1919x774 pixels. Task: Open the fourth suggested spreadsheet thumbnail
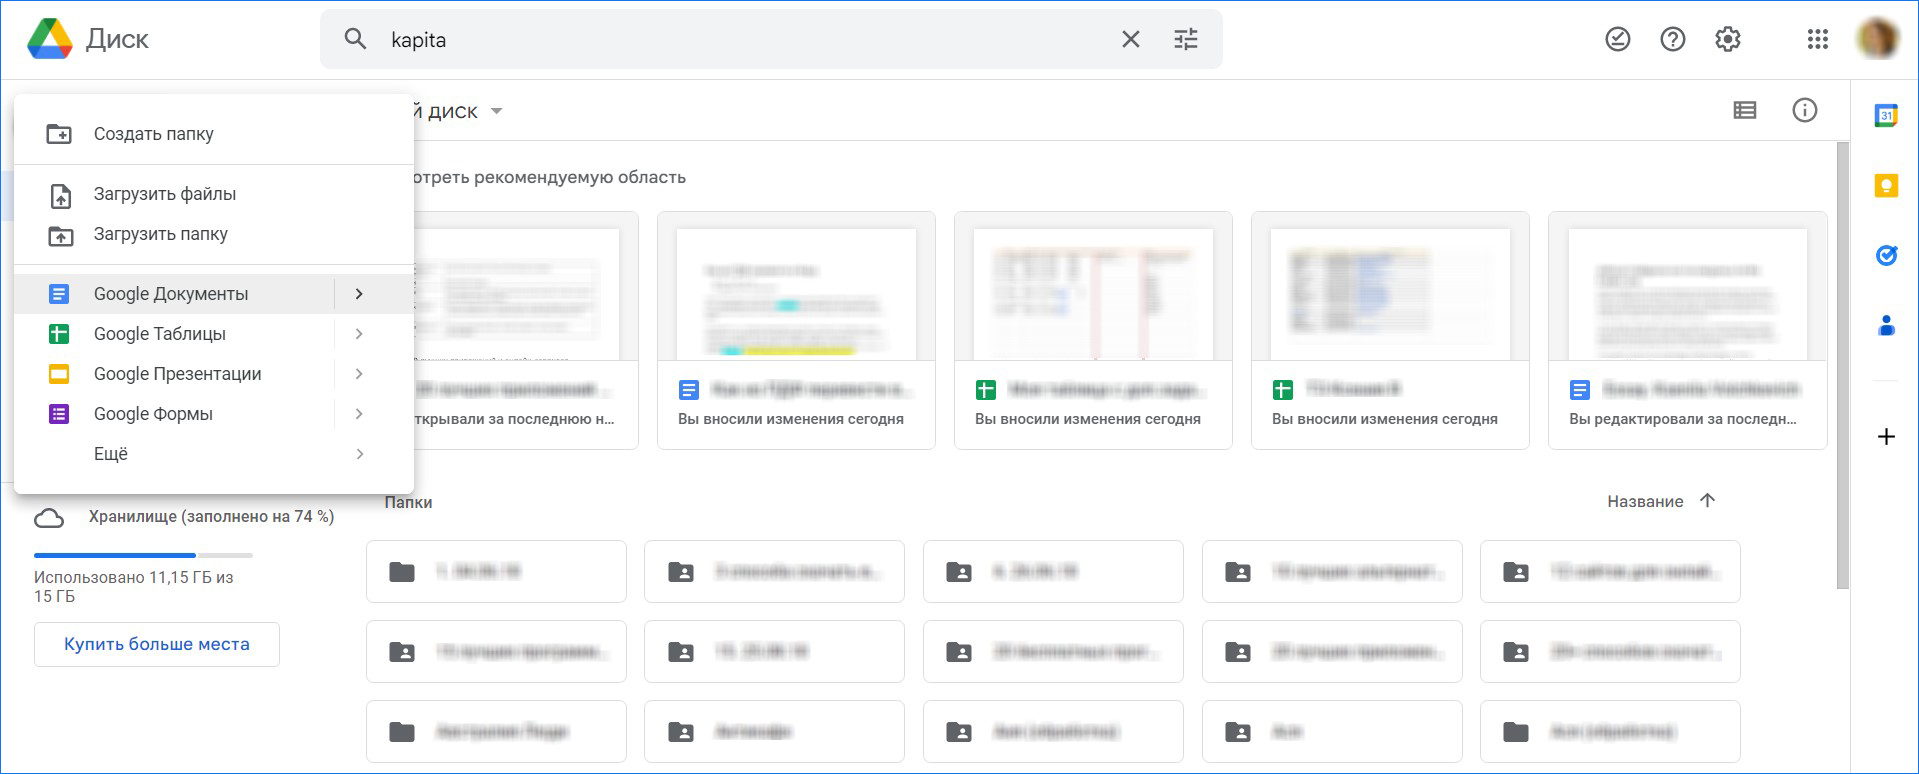click(x=1390, y=294)
